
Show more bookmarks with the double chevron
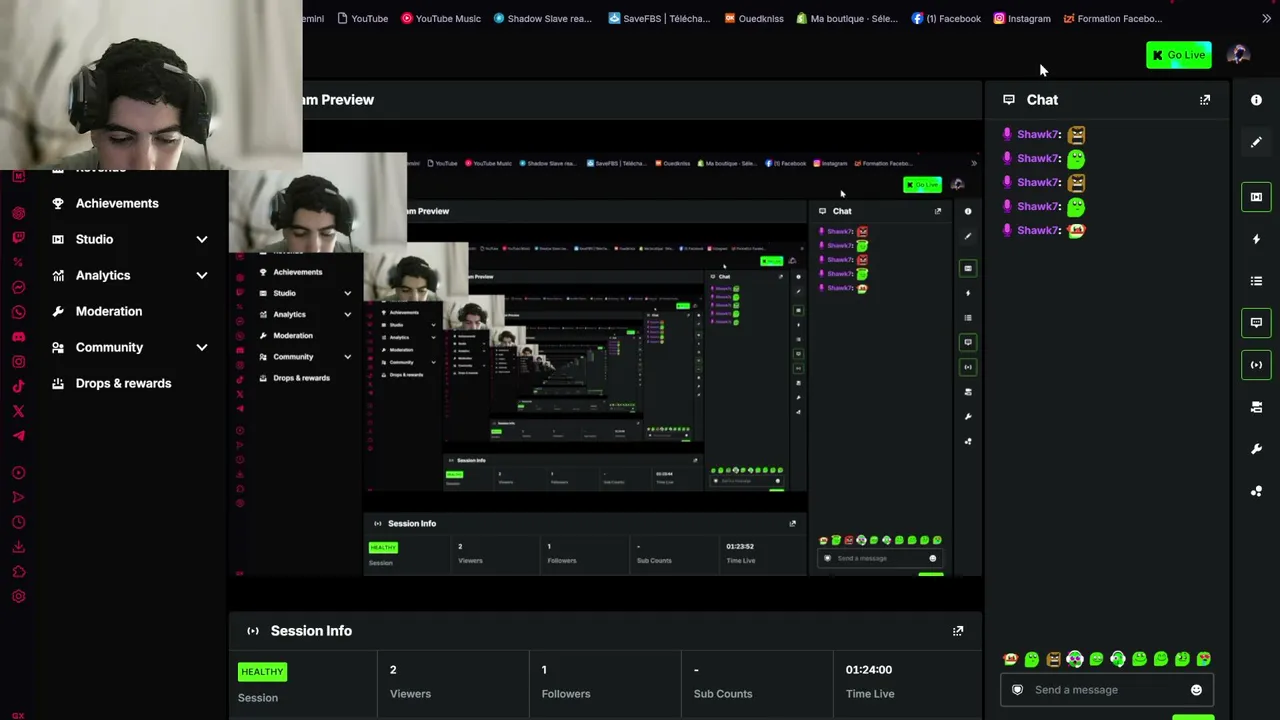pyautogui.click(x=1266, y=18)
